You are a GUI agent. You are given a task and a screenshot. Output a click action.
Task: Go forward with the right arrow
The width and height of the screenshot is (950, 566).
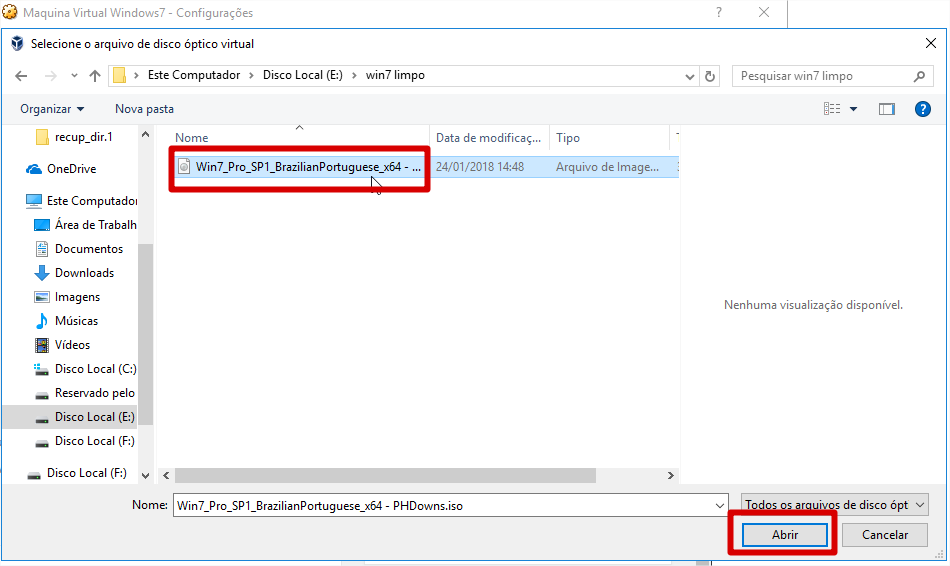point(51,76)
